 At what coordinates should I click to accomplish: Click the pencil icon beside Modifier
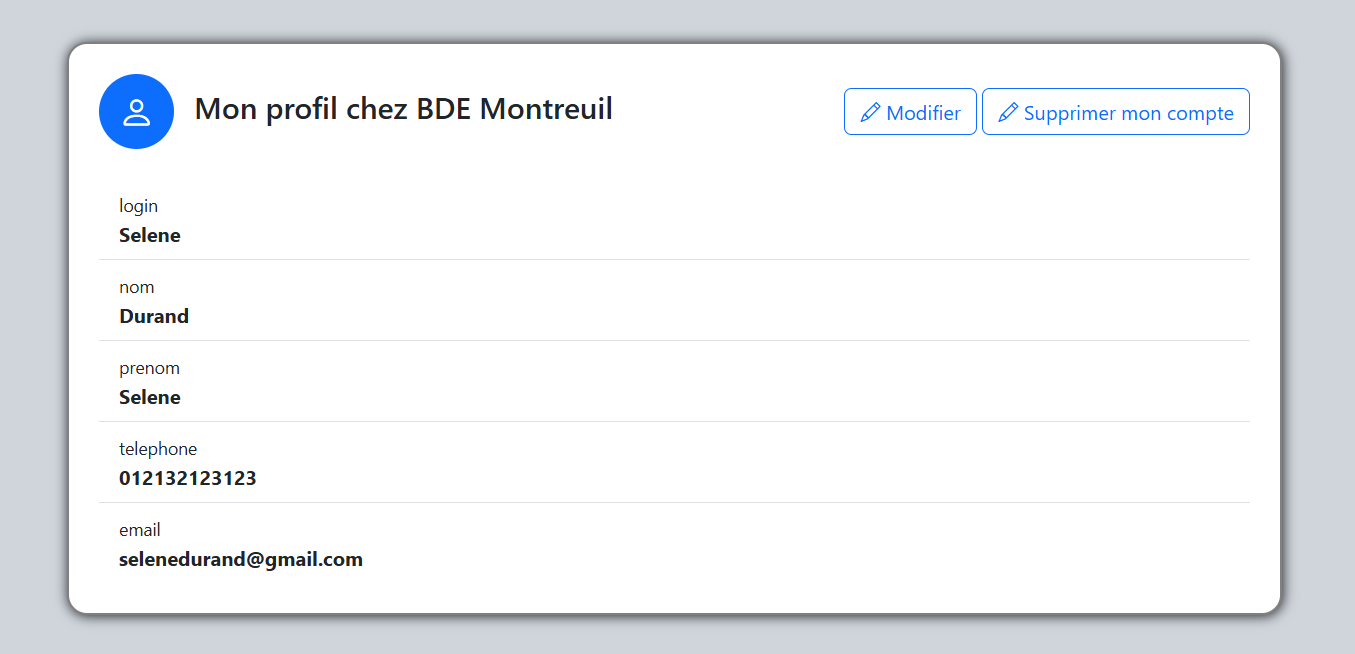click(x=870, y=112)
